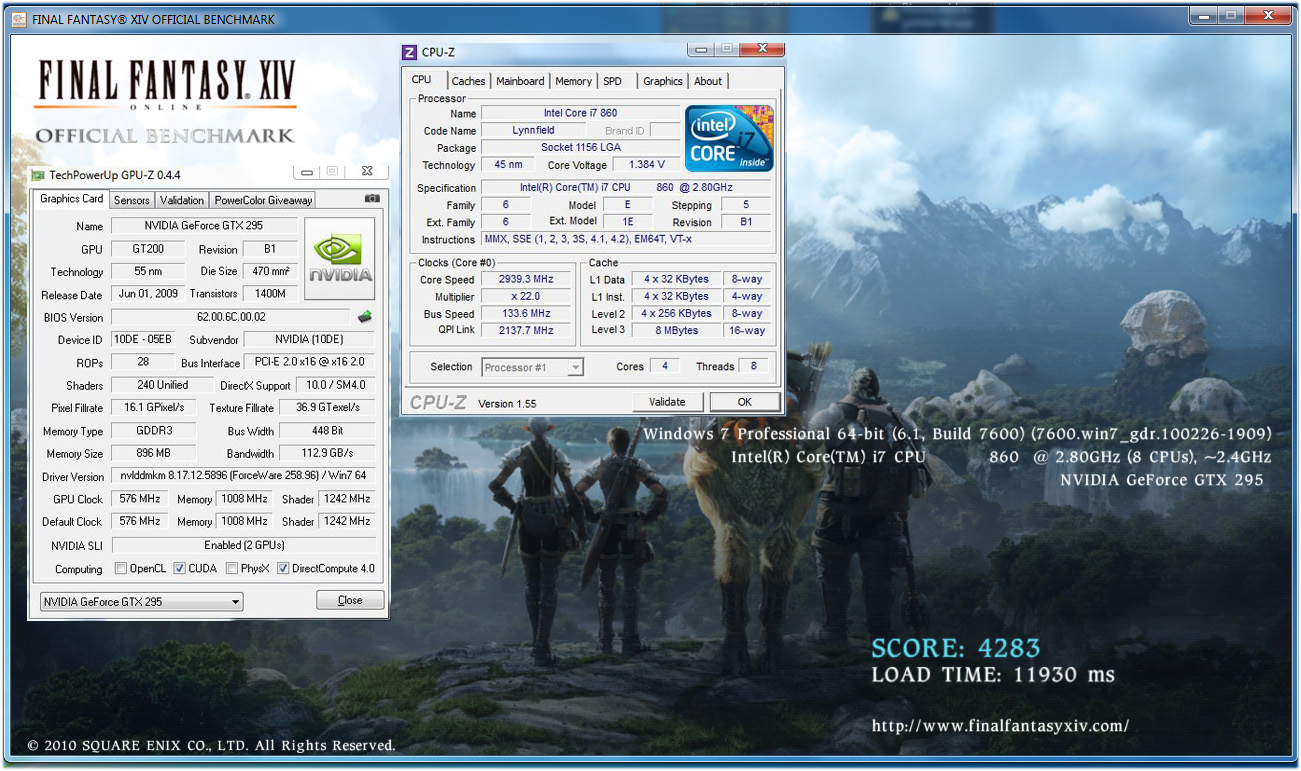
Task: Toggle the OpenCL checkbox
Action: pyautogui.click(x=121, y=569)
